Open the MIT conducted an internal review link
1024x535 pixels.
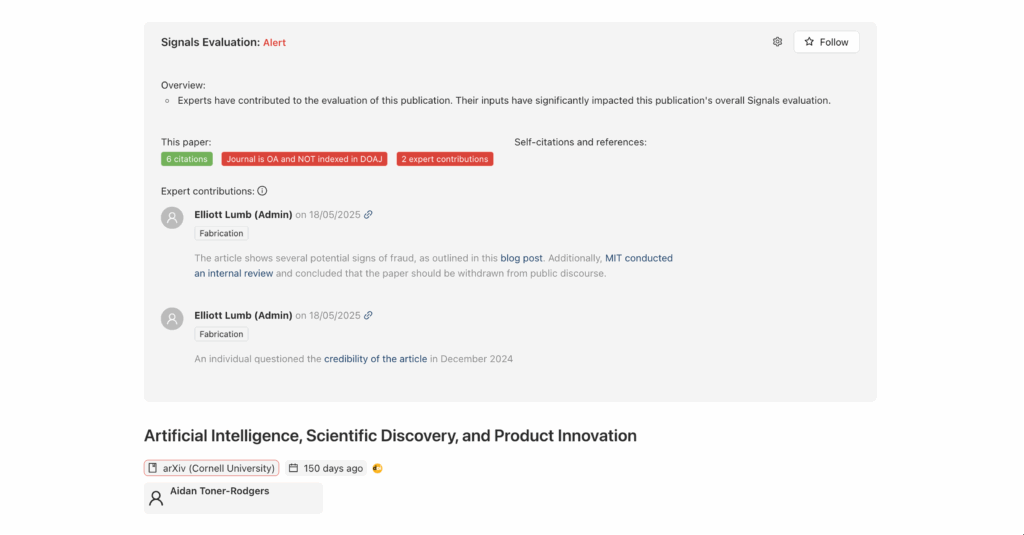(434, 266)
